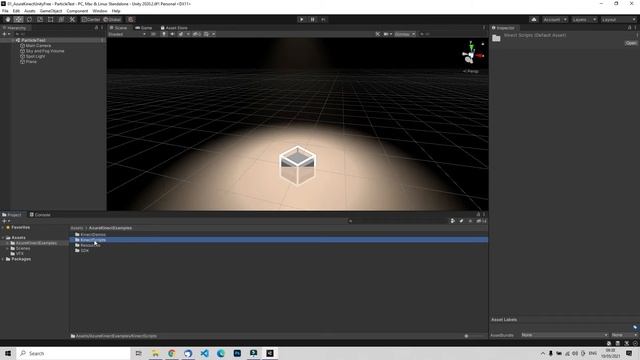Open the Layers dropdown

tap(584, 20)
